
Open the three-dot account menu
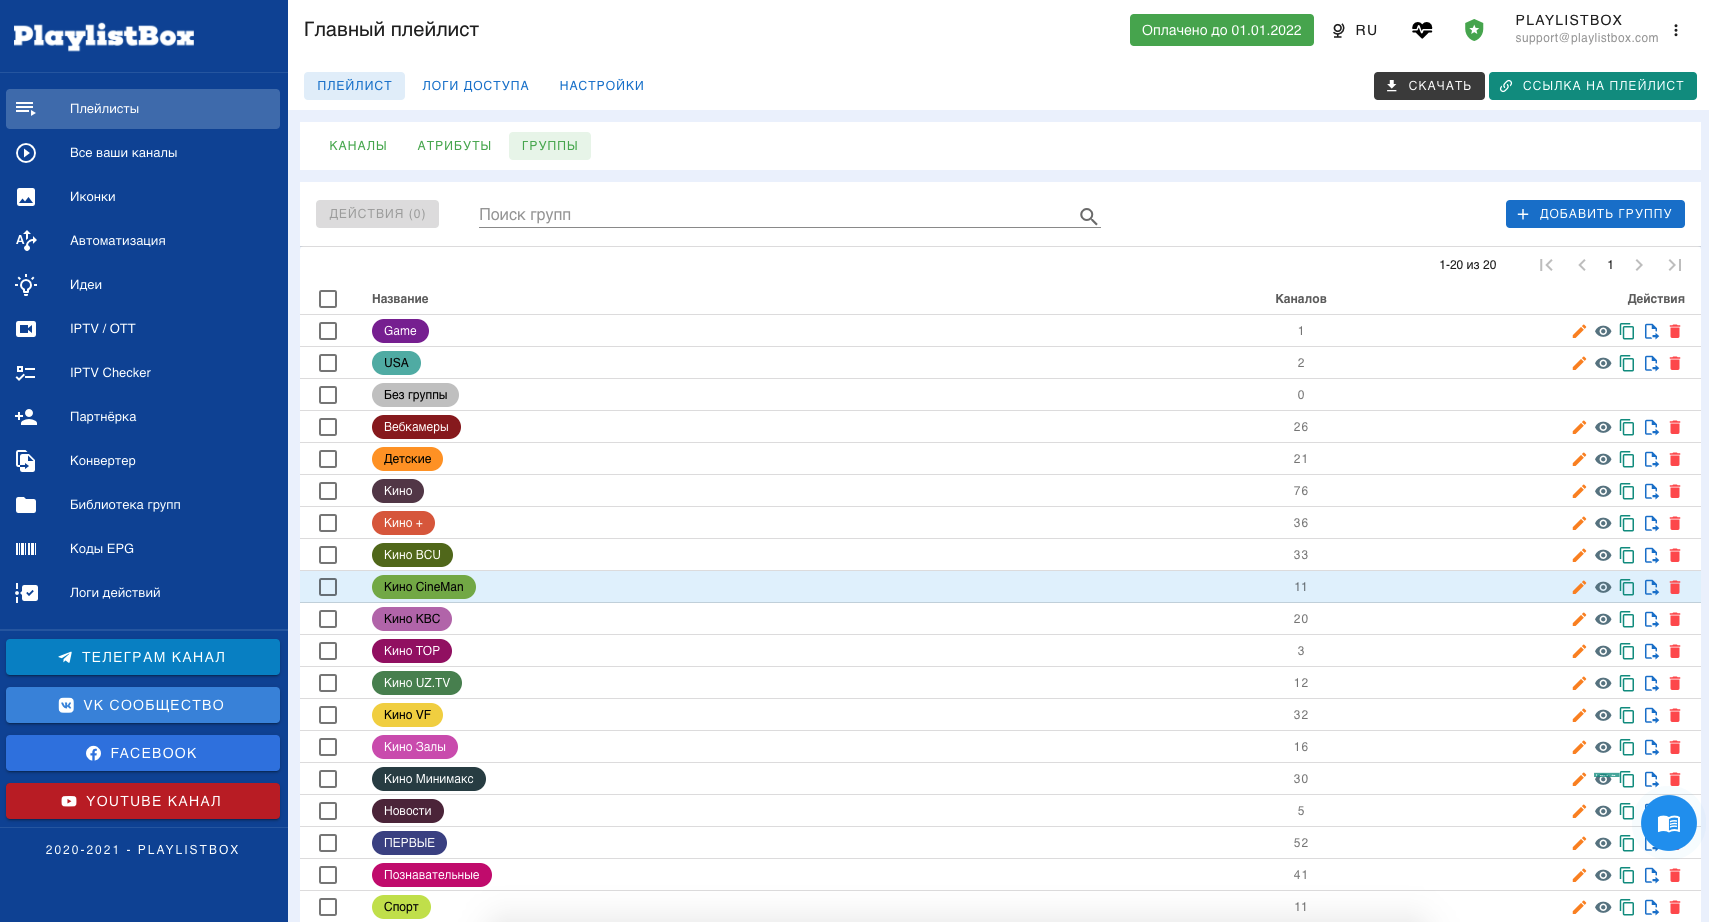1676,30
